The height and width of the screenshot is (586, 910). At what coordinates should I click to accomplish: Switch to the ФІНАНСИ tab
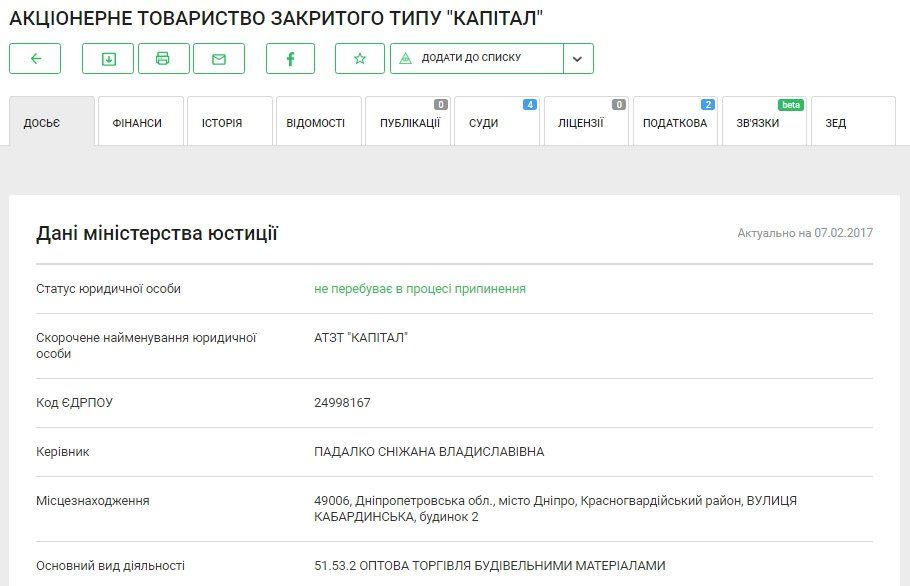(x=136, y=121)
